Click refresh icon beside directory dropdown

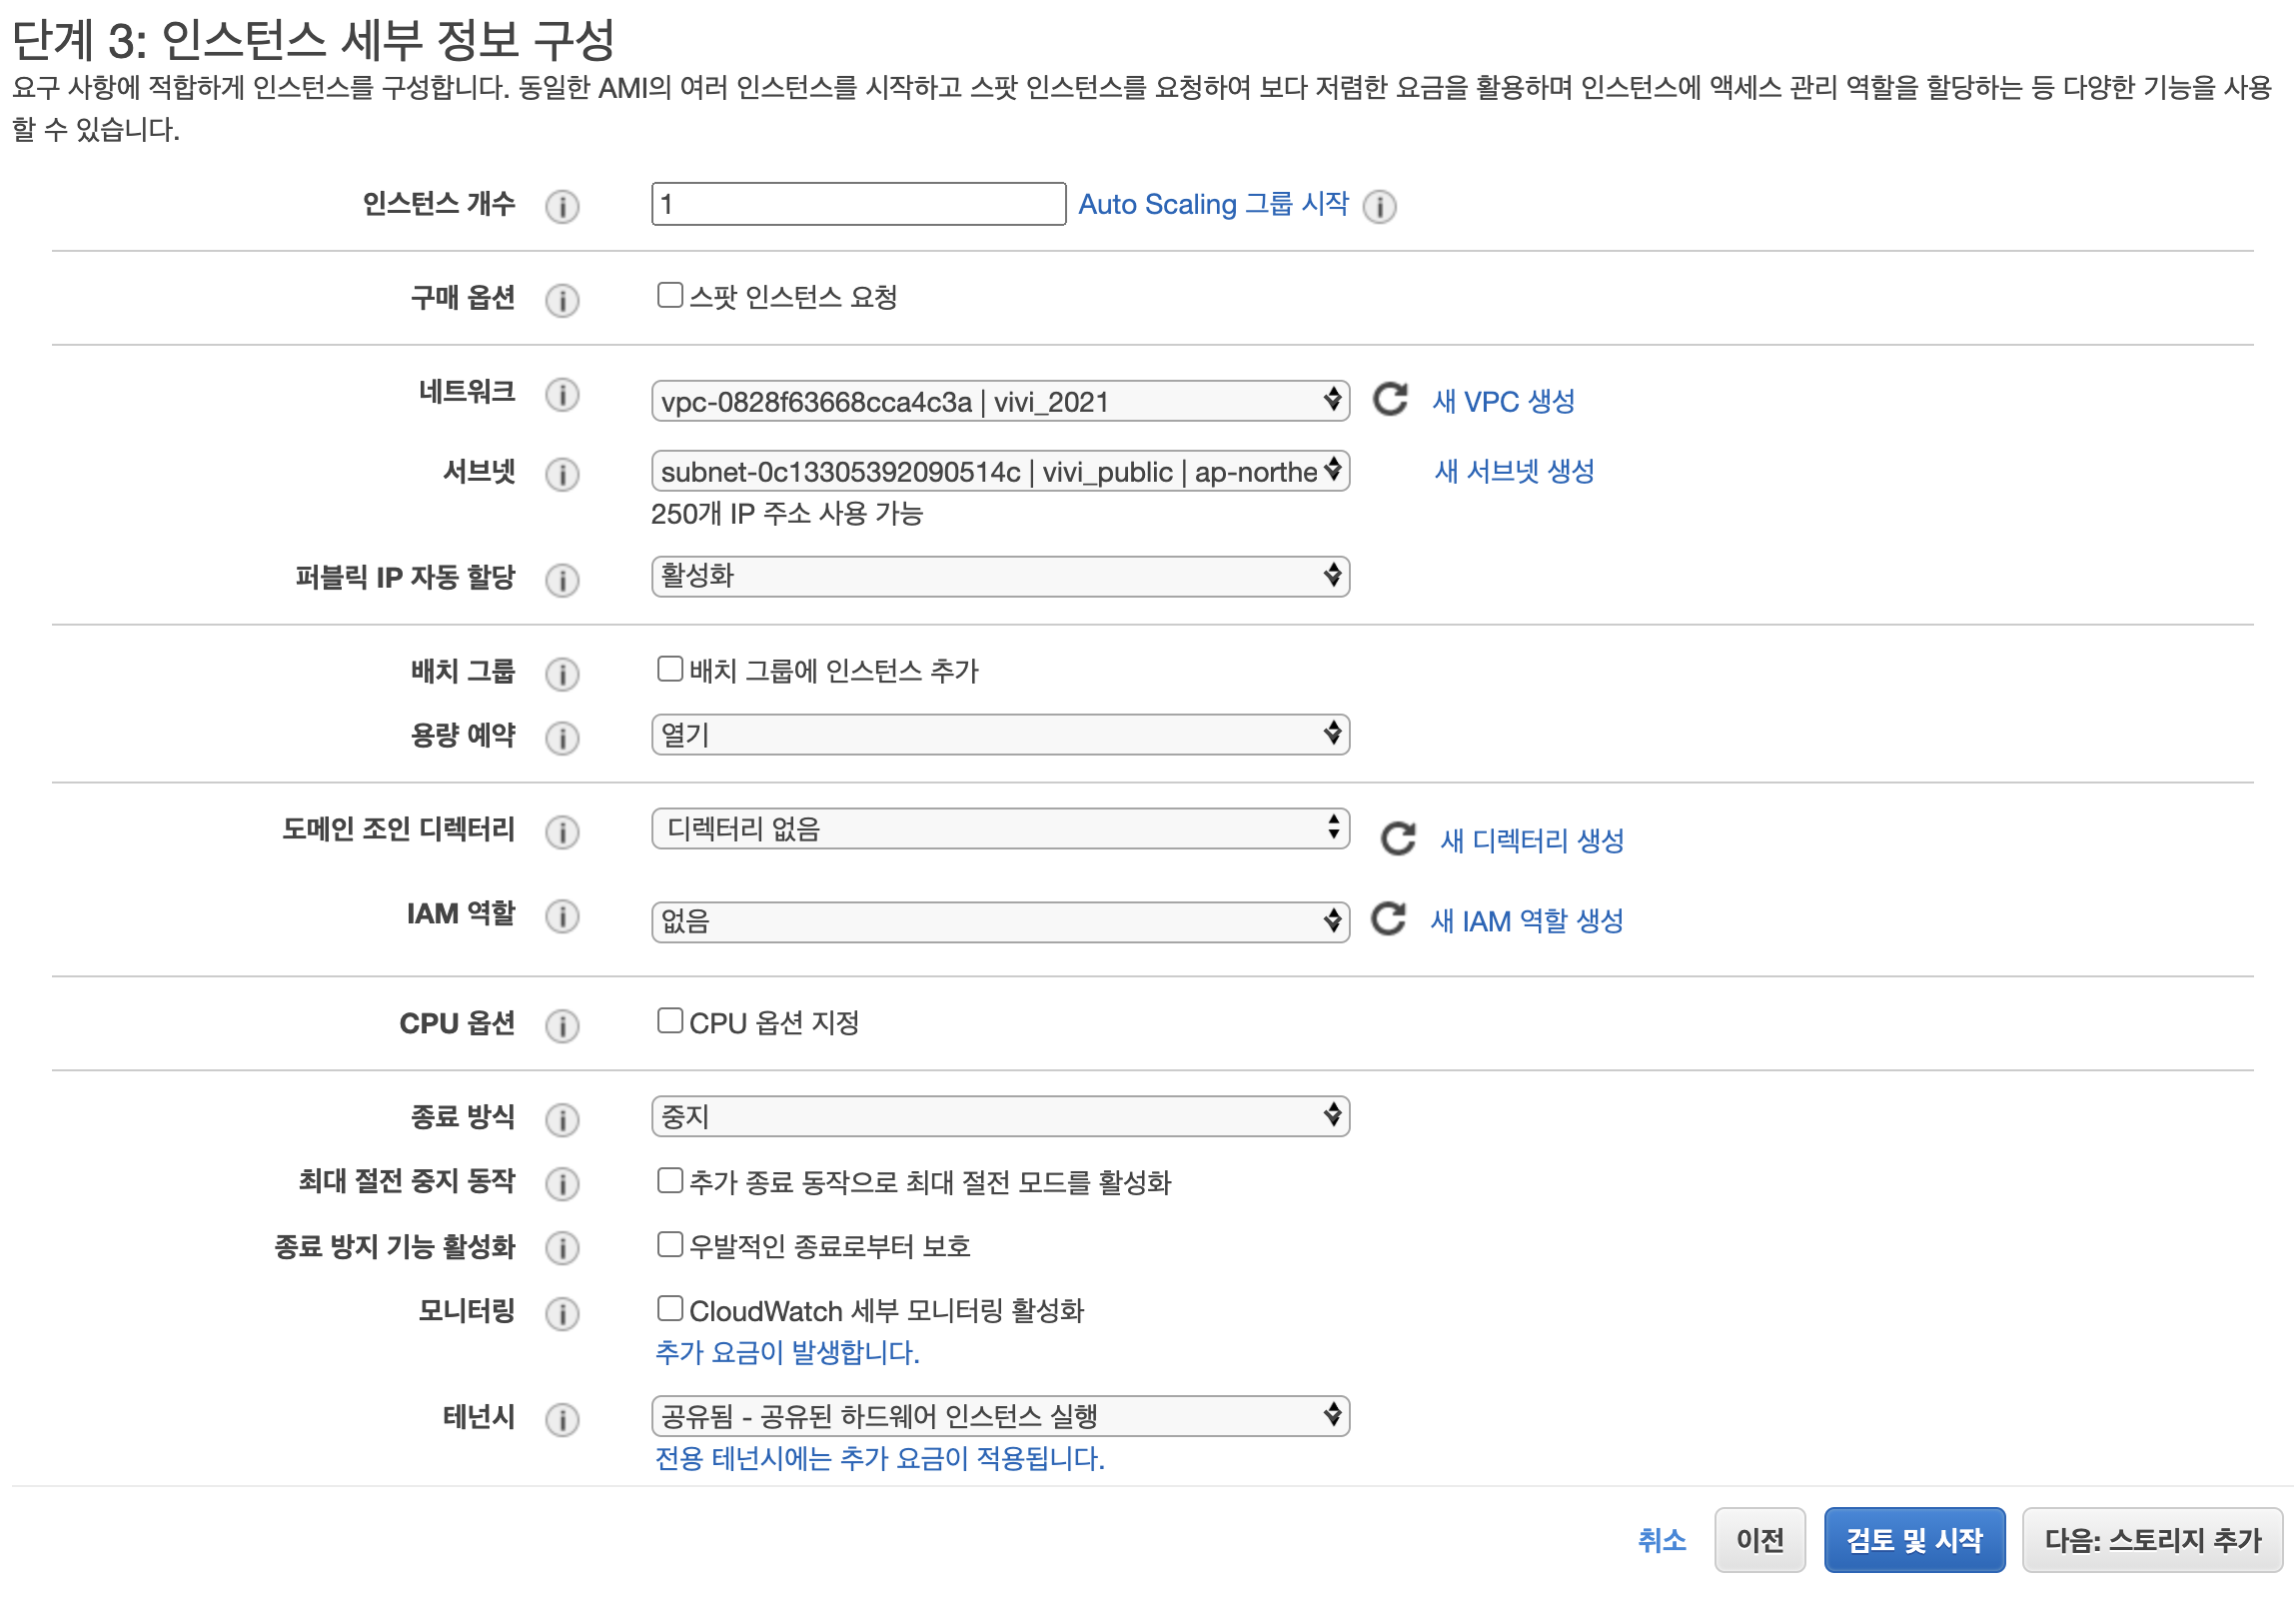1397,838
